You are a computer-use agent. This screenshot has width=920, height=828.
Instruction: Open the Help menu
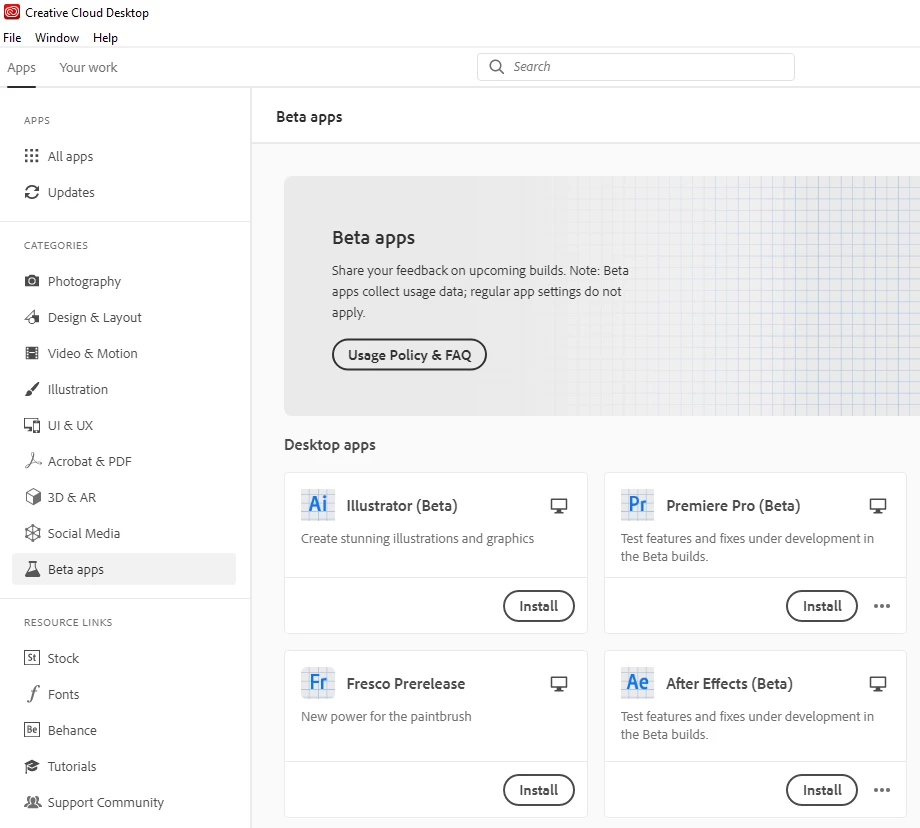click(x=106, y=38)
